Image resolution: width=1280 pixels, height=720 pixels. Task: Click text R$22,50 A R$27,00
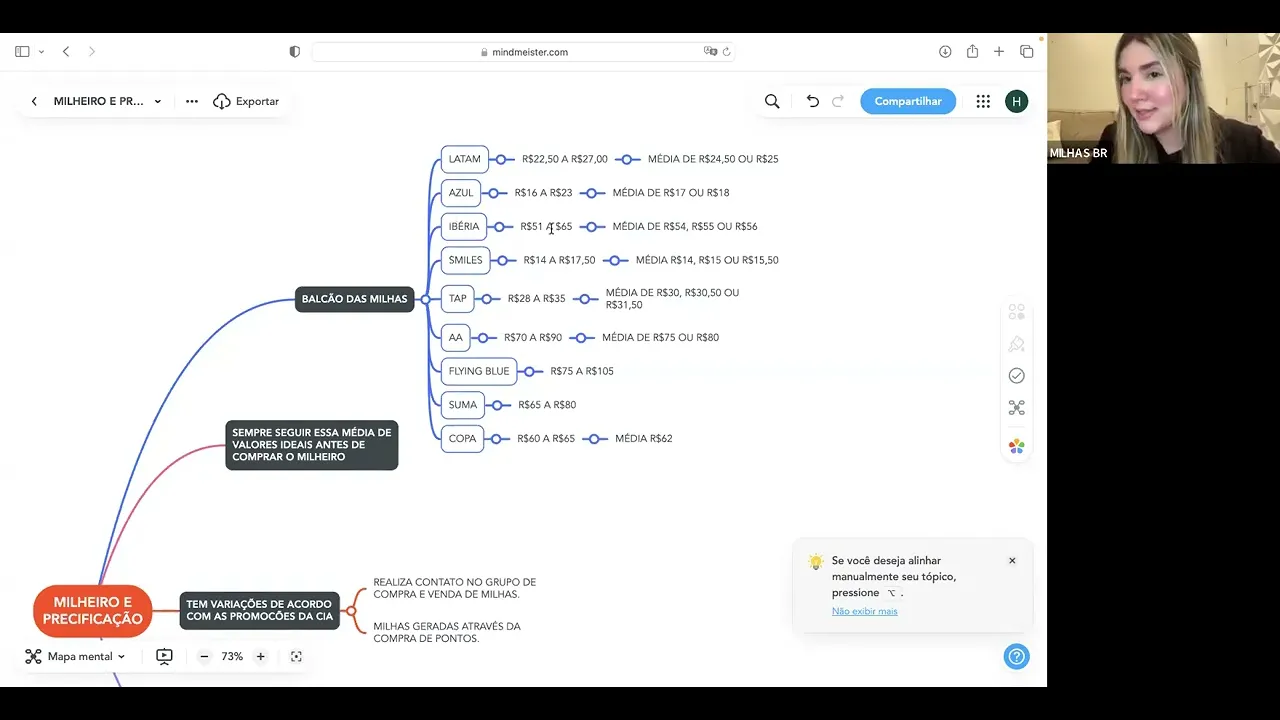pos(565,159)
